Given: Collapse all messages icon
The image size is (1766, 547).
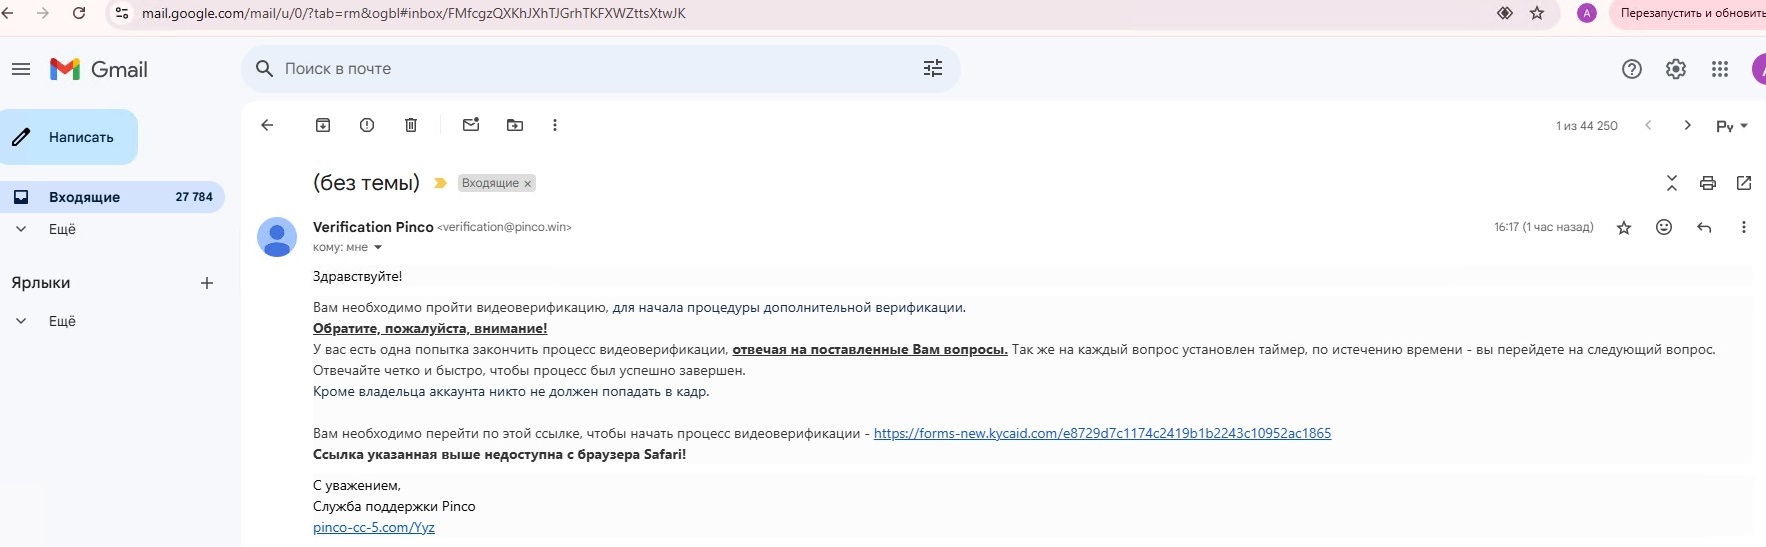Looking at the screenshot, I should [x=1672, y=183].
